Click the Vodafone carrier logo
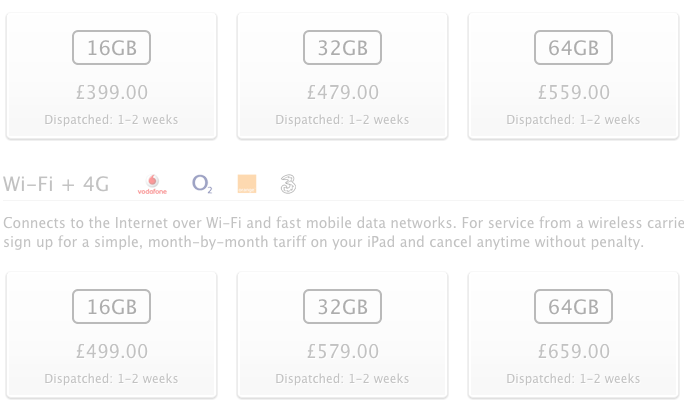This screenshot has height=403, width=684. click(x=152, y=184)
